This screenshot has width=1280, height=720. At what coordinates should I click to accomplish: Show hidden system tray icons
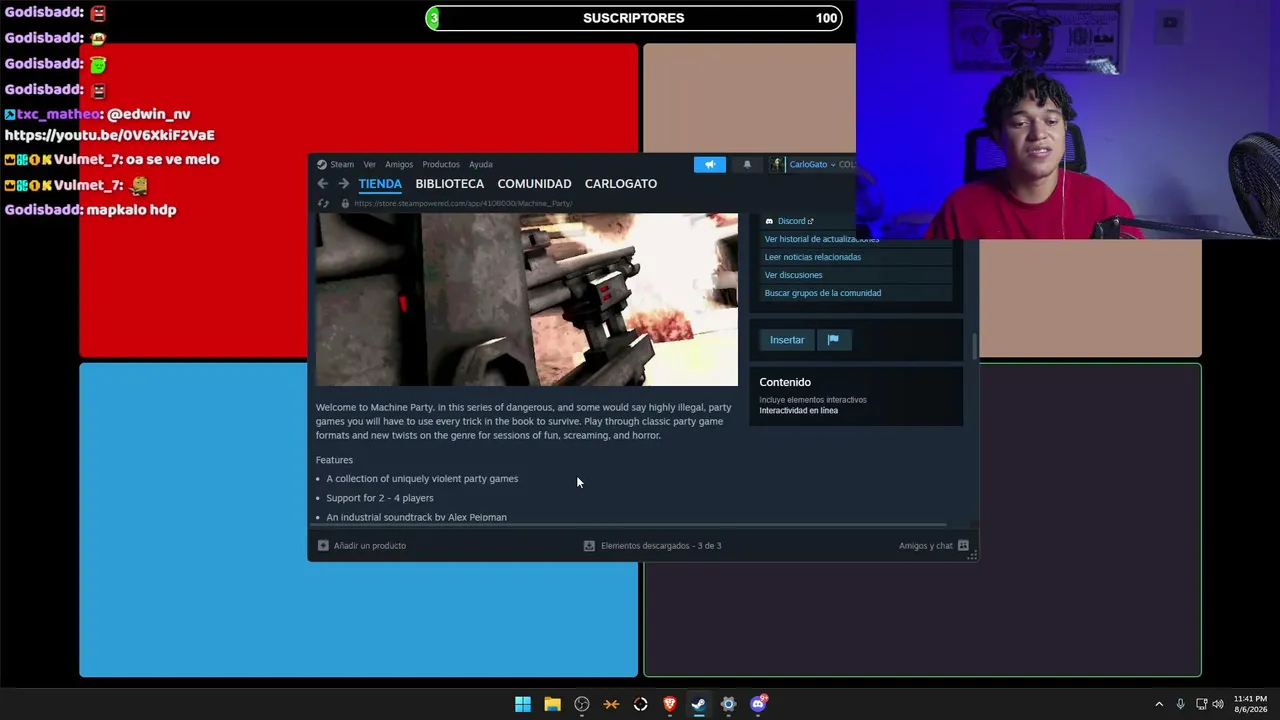pos(1159,704)
